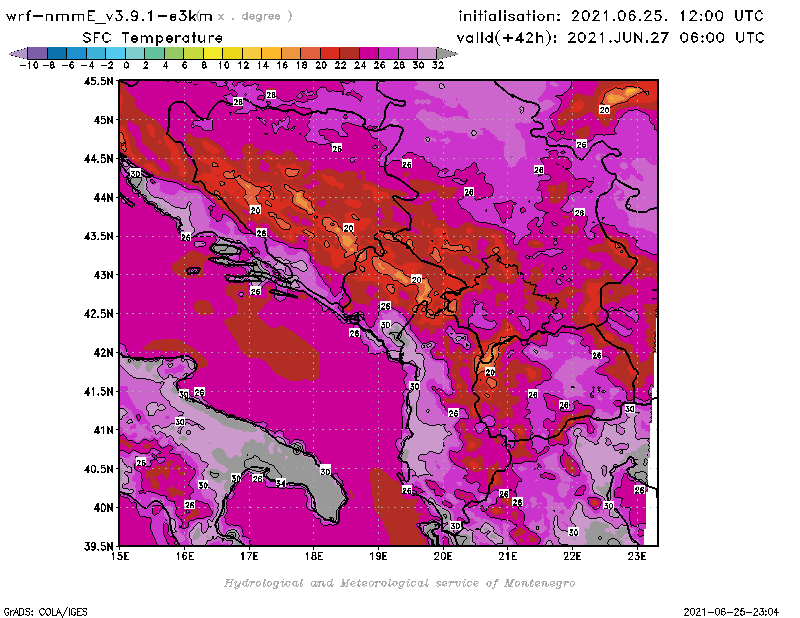Viewport: 800px width, 618px height.
Task: Click the light blue -2 to 0 legend swatch
Action: coord(114,52)
